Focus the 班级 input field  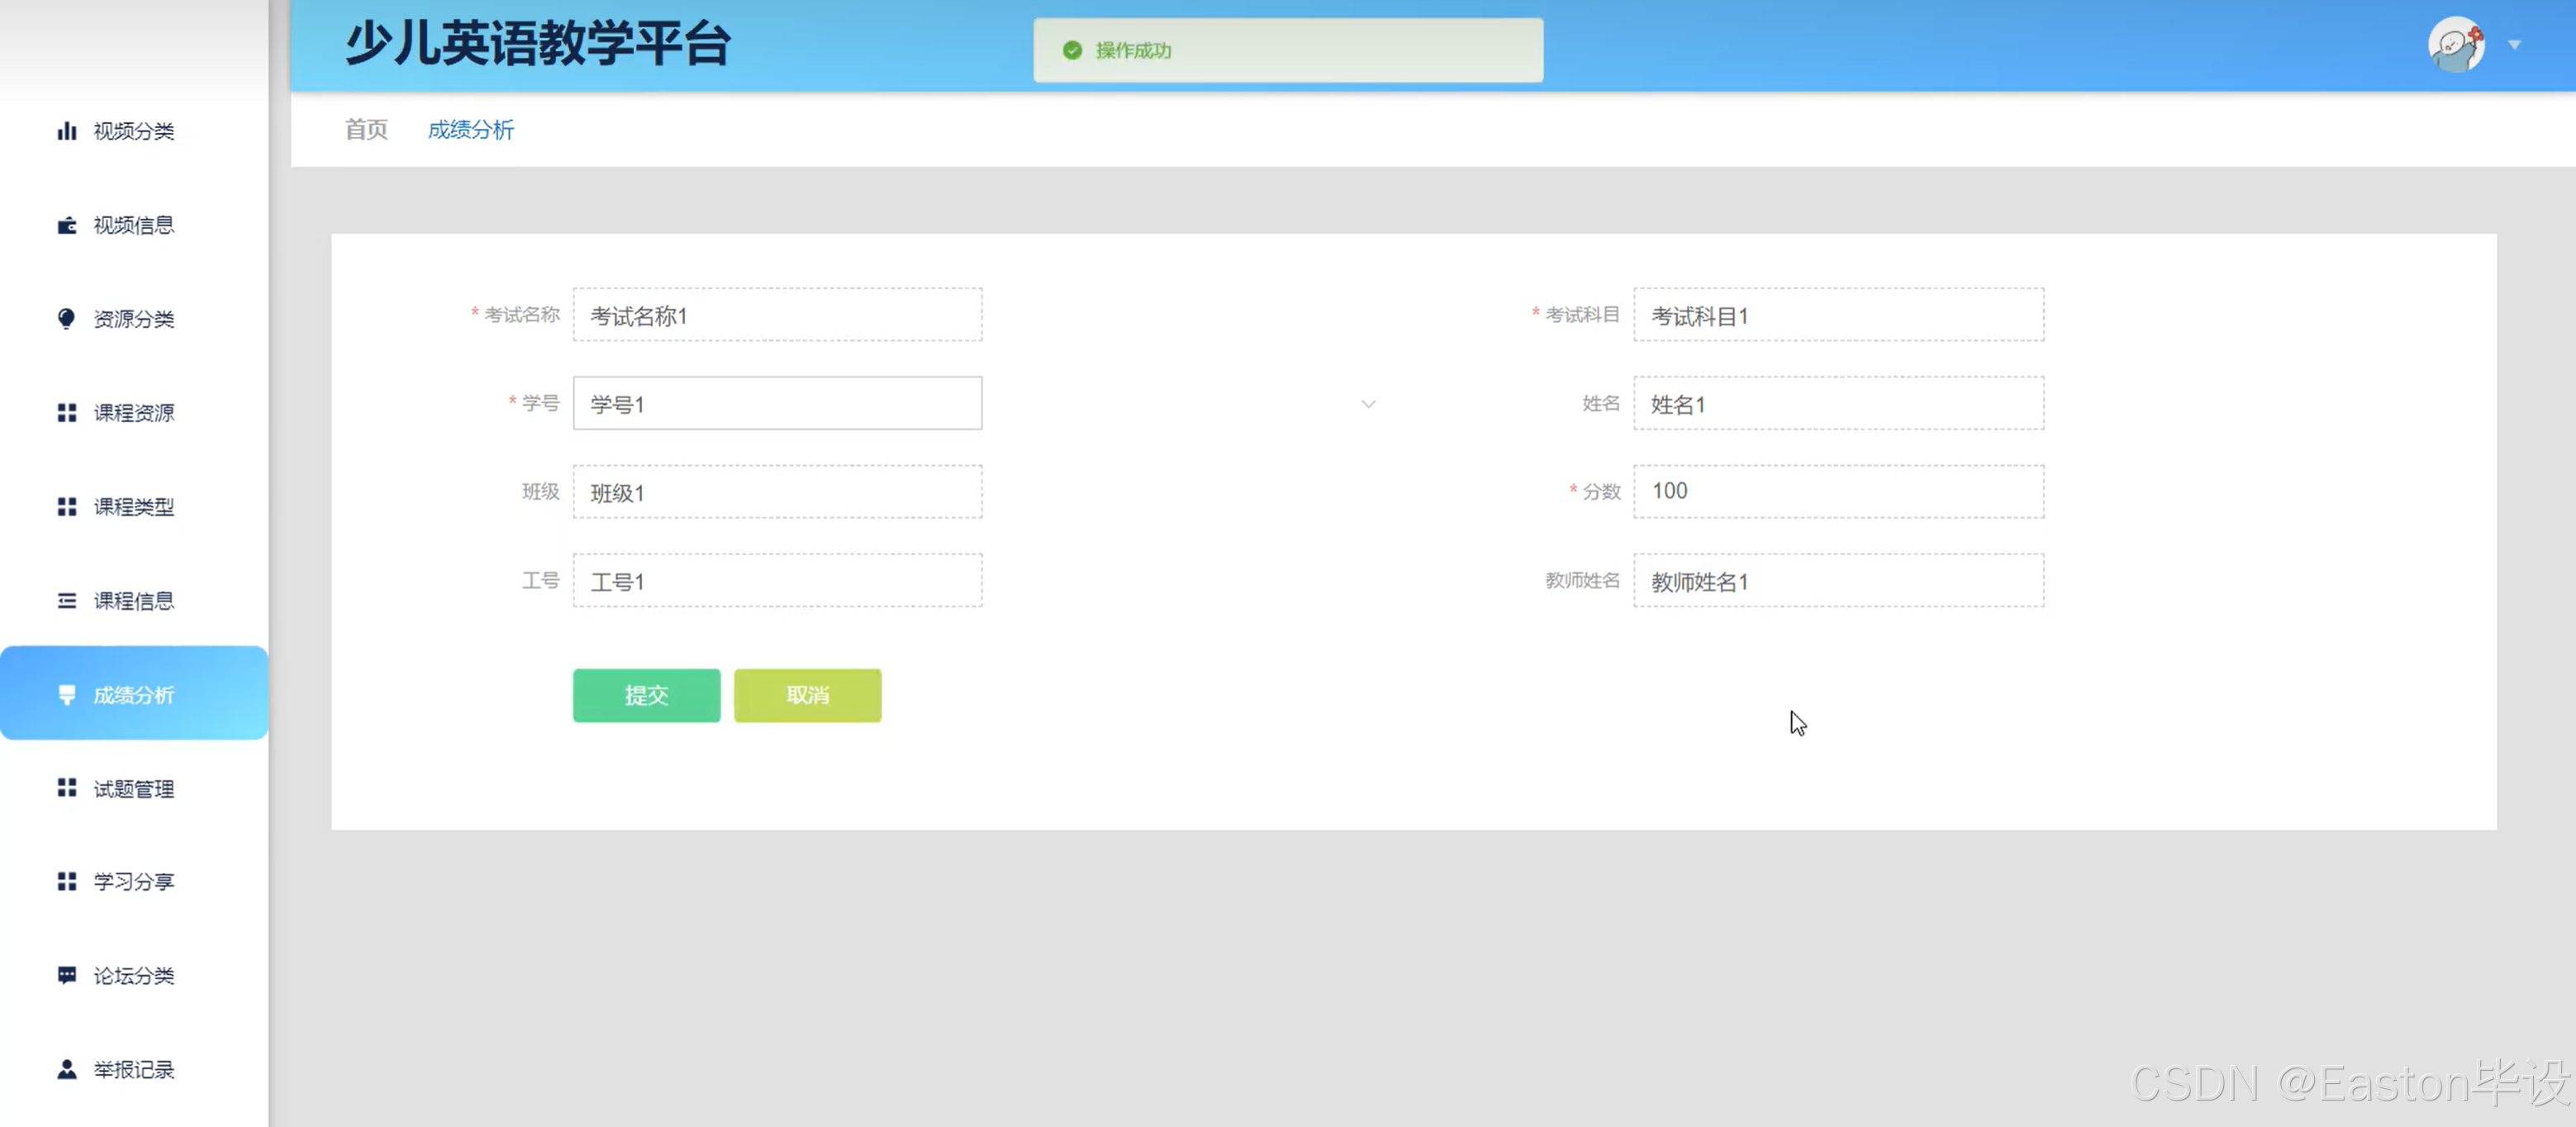[777, 492]
